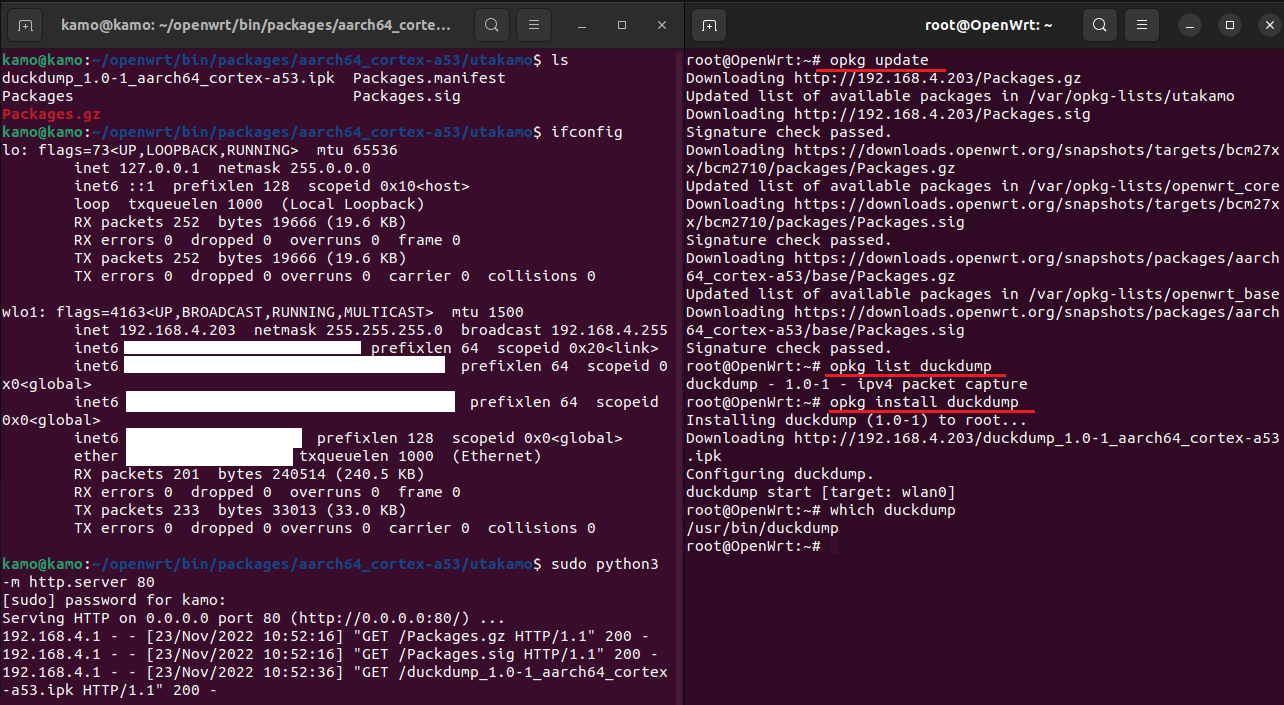Click the kamo@kamo window title text
The image size is (1284, 705).
tap(256, 24)
